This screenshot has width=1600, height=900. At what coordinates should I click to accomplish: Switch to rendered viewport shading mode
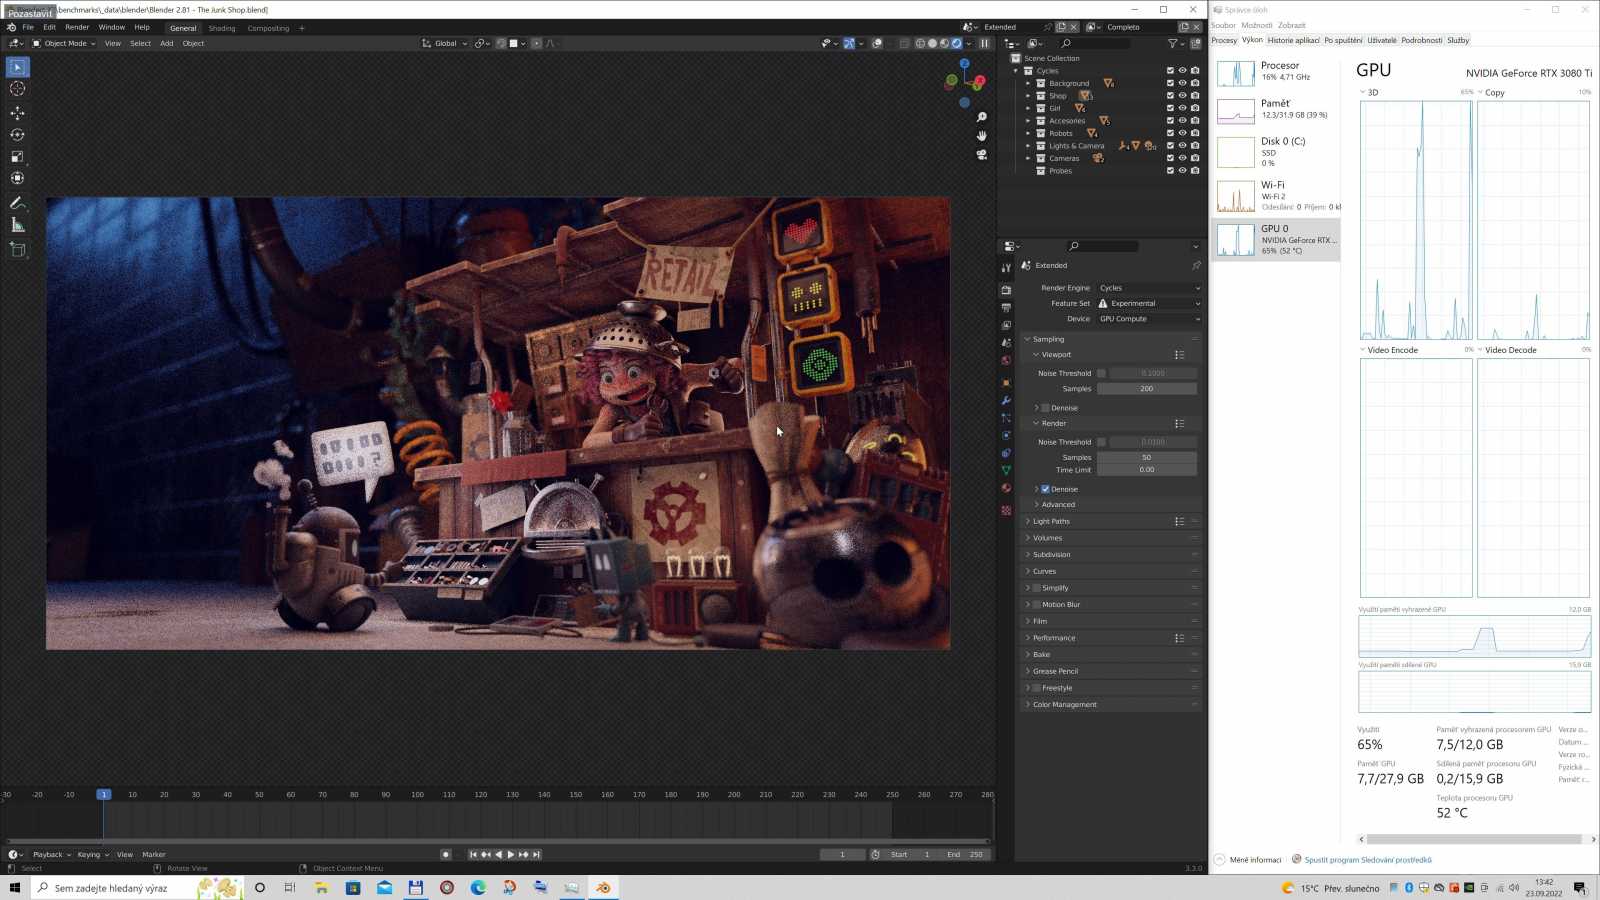tap(957, 43)
